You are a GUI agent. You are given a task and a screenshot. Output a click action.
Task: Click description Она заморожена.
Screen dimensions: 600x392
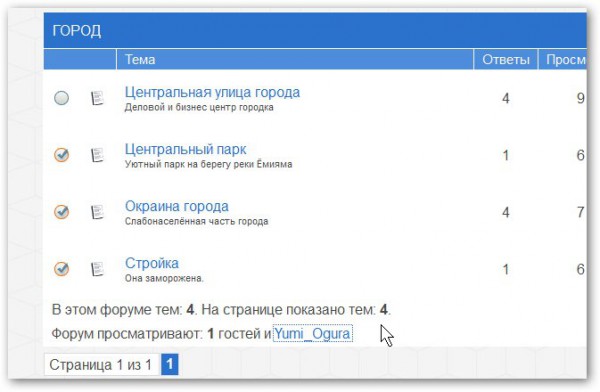click(x=164, y=278)
